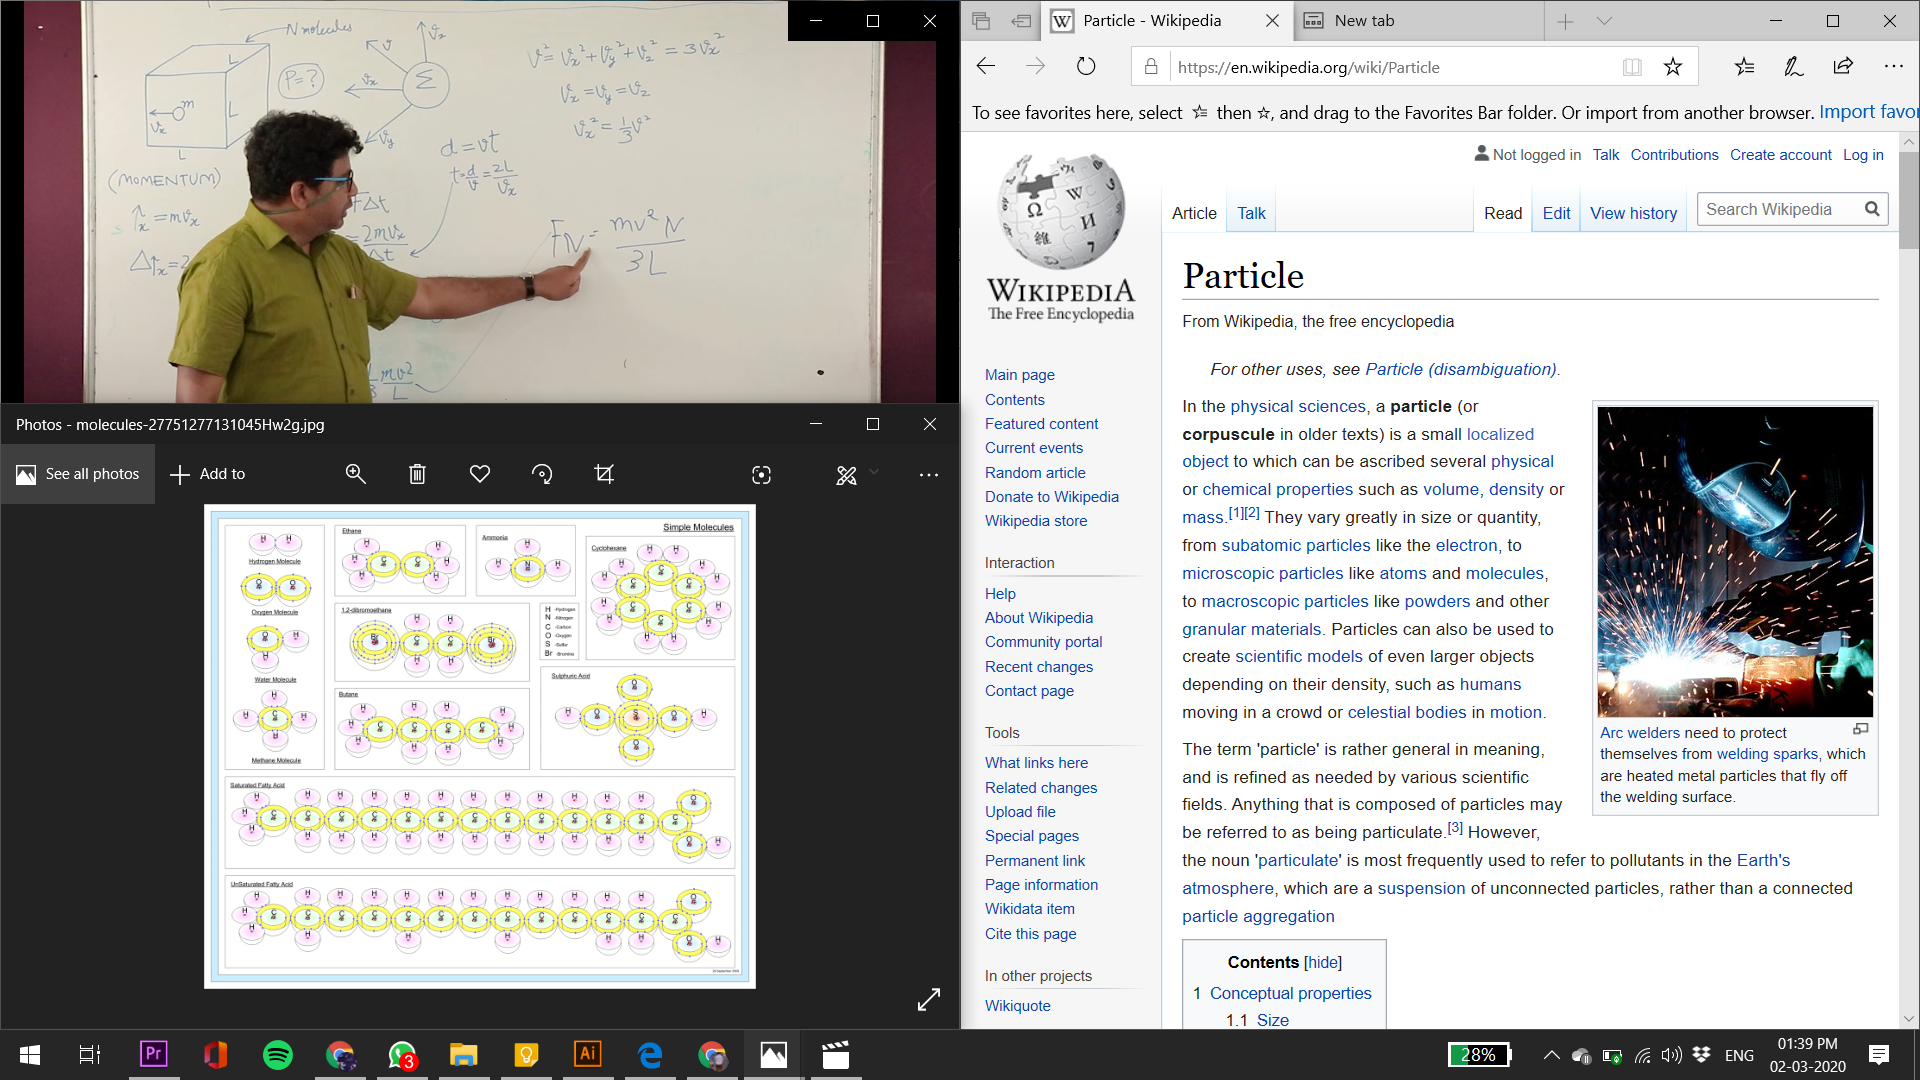Select the Read tab on Wikipedia
The width and height of the screenshot is (1920, 1080).
tap(1503, 213)
